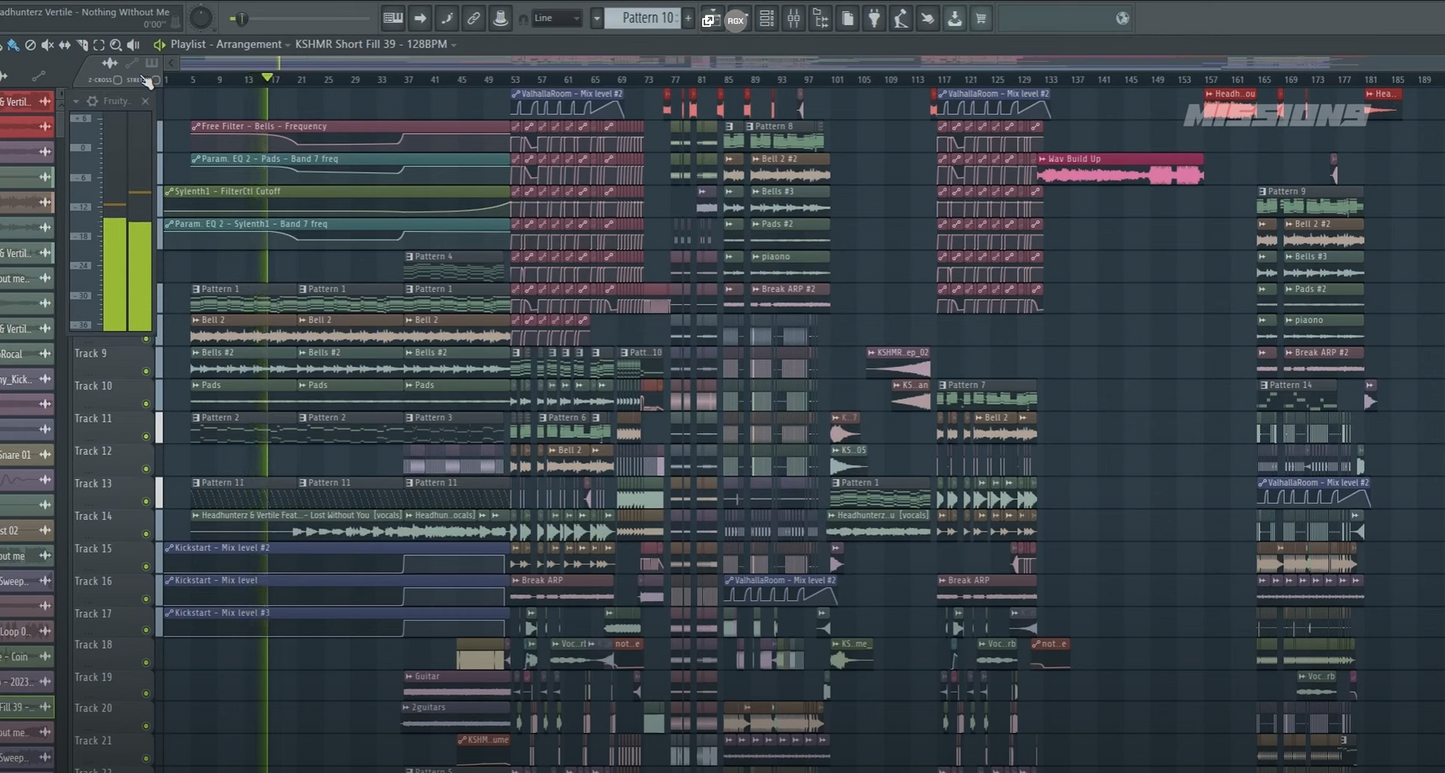Click the typing keyboard to piano icon
1445x773 pixels.
pos(393,18)
